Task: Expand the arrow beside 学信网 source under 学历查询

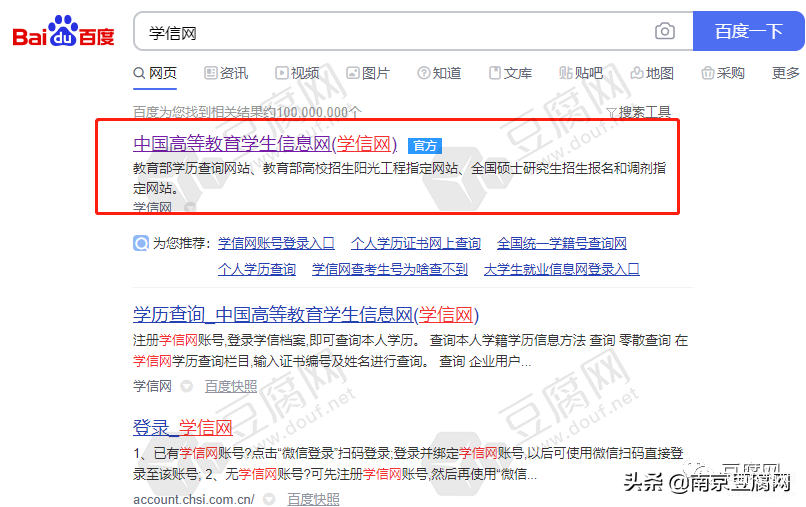Action: tap(187, 386)
